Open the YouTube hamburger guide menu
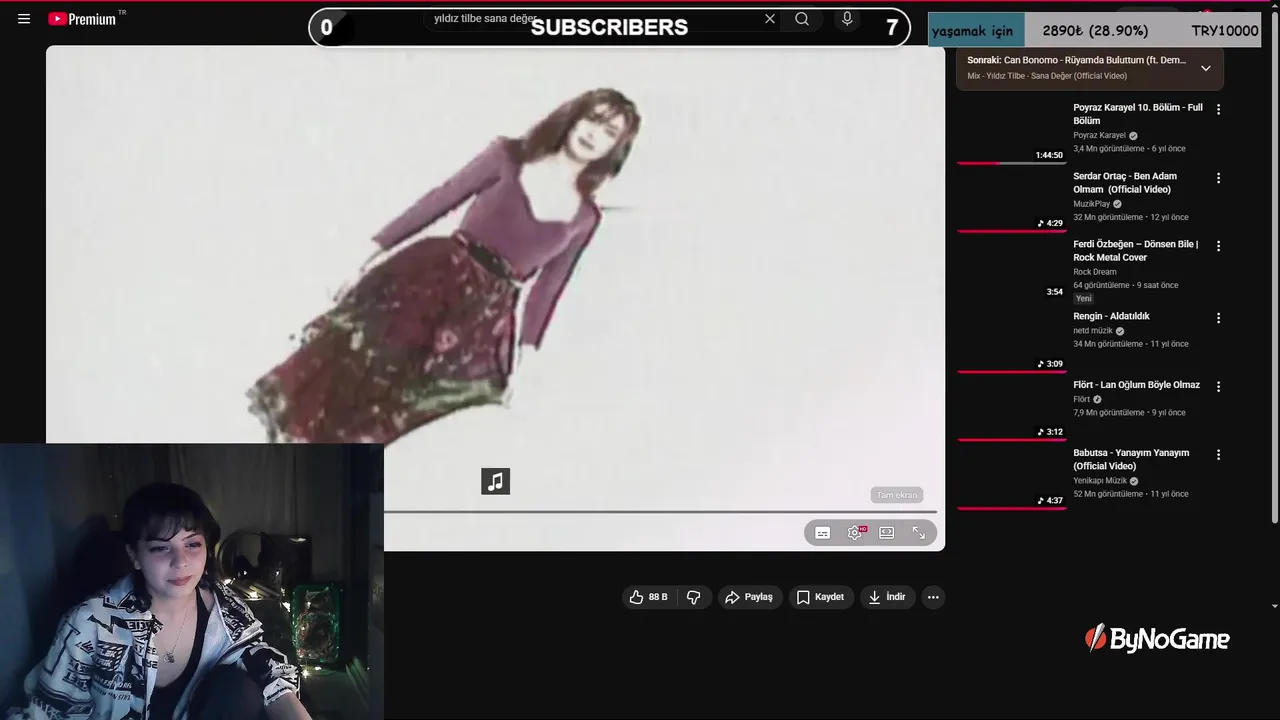1280x720 pixels. (24, 19)
